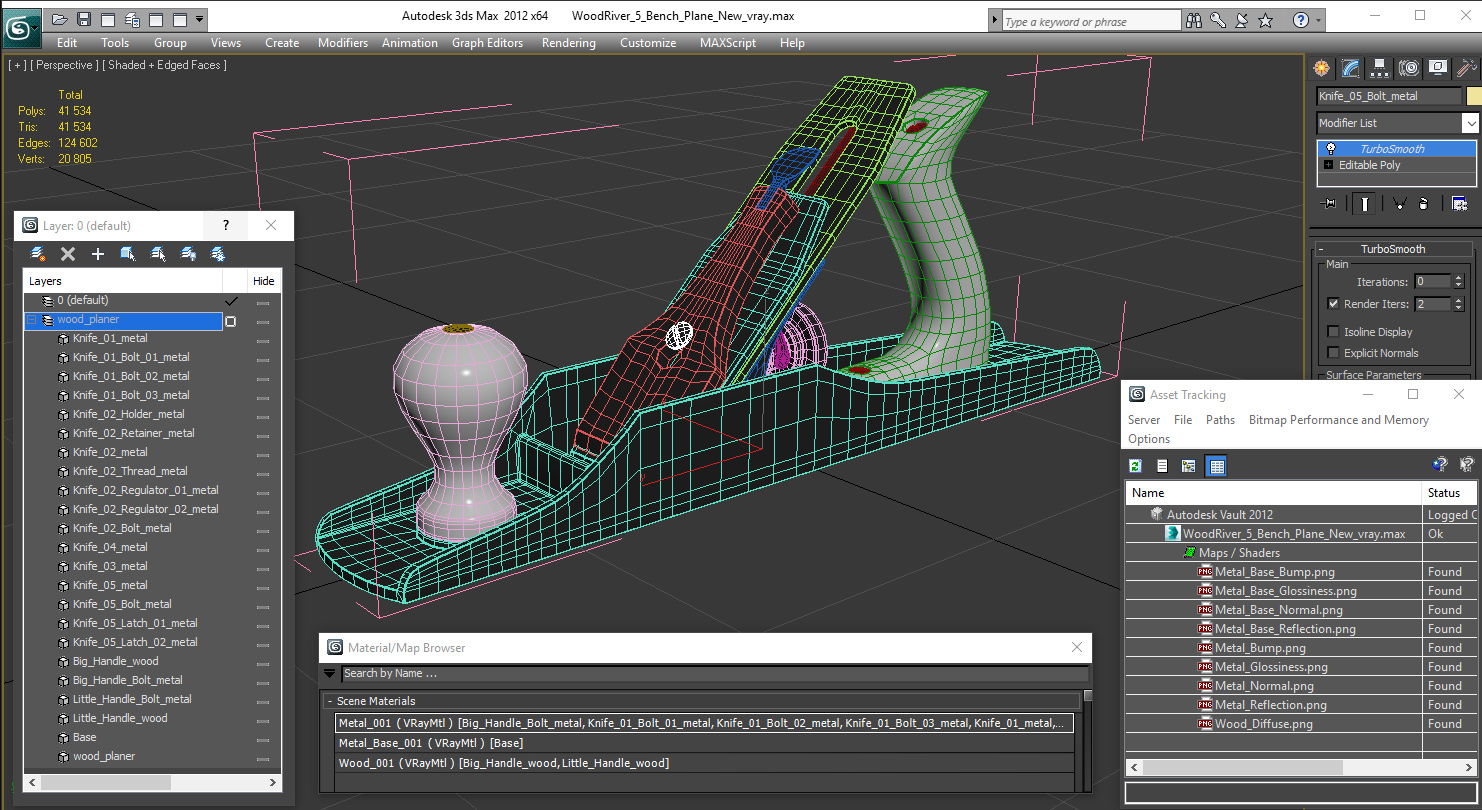
Task: Open Favorites star icon in title bar
Action: (1266, 20)
